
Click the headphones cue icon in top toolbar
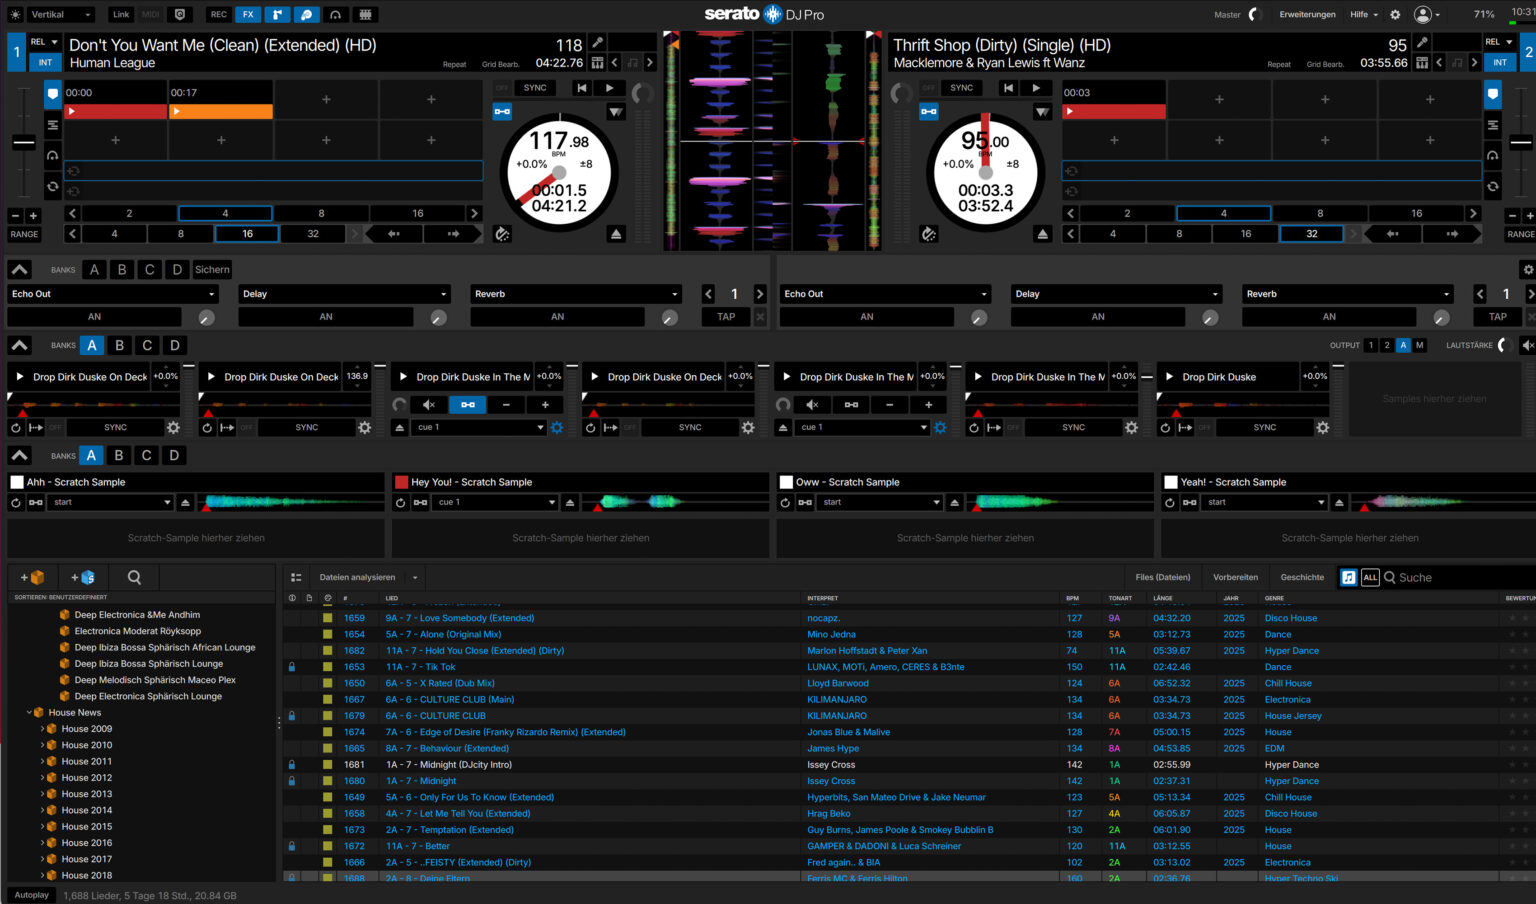click(336, 14)
